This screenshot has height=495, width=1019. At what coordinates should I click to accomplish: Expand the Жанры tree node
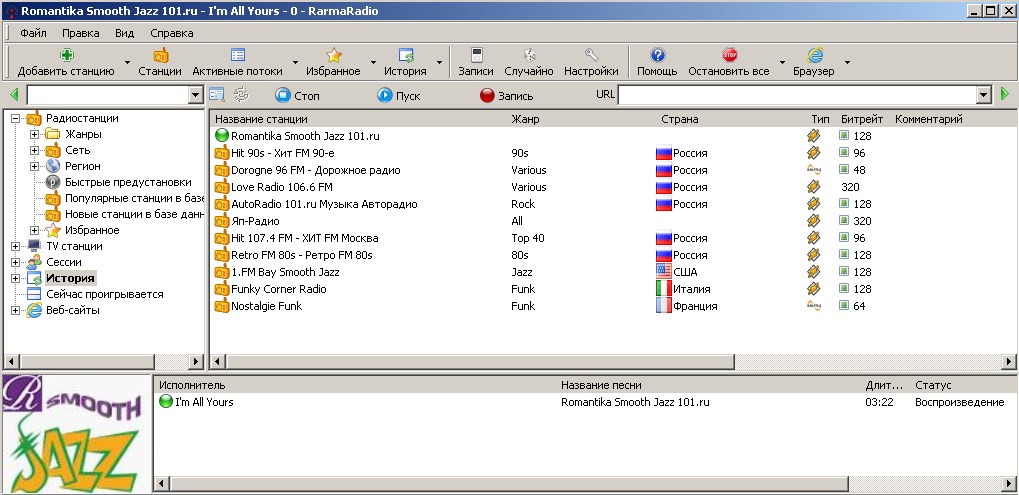tap(34, 134)
